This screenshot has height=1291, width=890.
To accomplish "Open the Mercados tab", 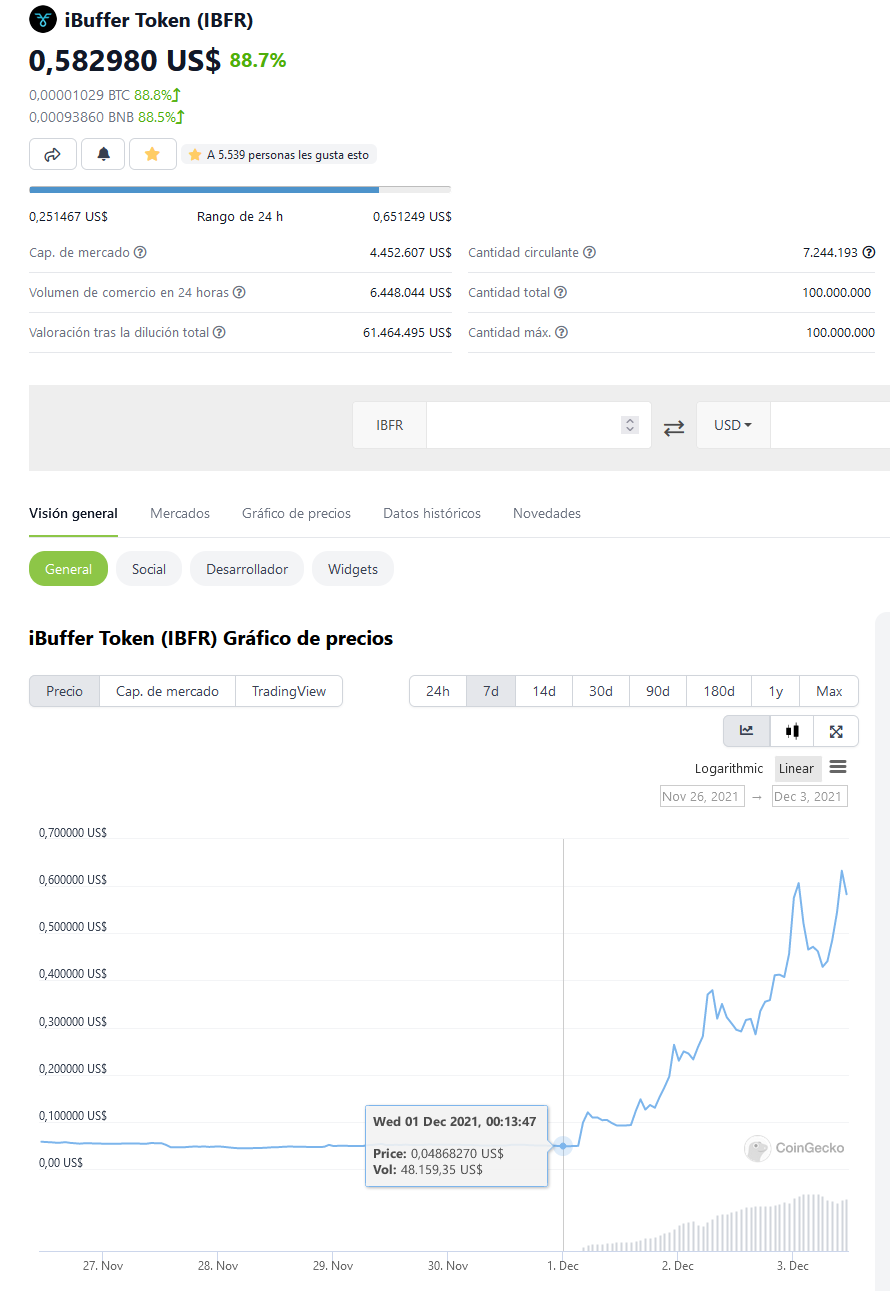I will 180,513.
